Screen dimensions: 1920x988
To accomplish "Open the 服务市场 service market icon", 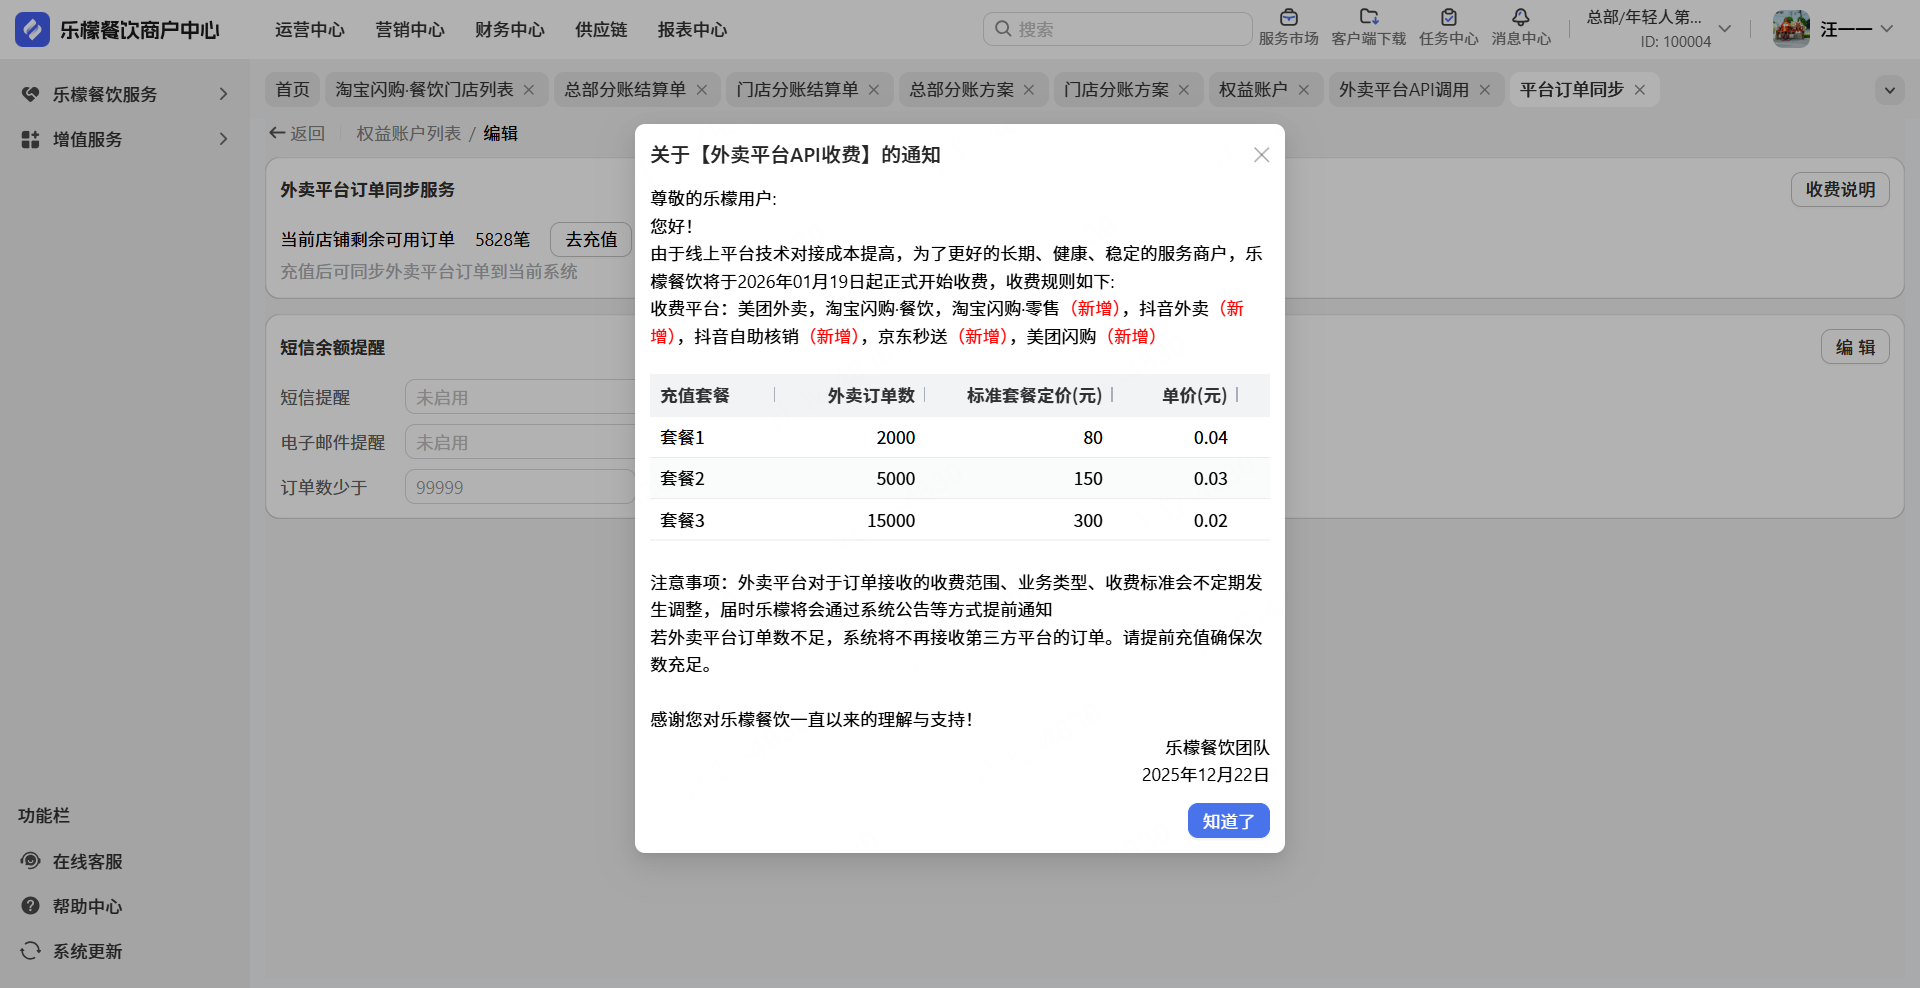I will click(x=1288, y=18).
